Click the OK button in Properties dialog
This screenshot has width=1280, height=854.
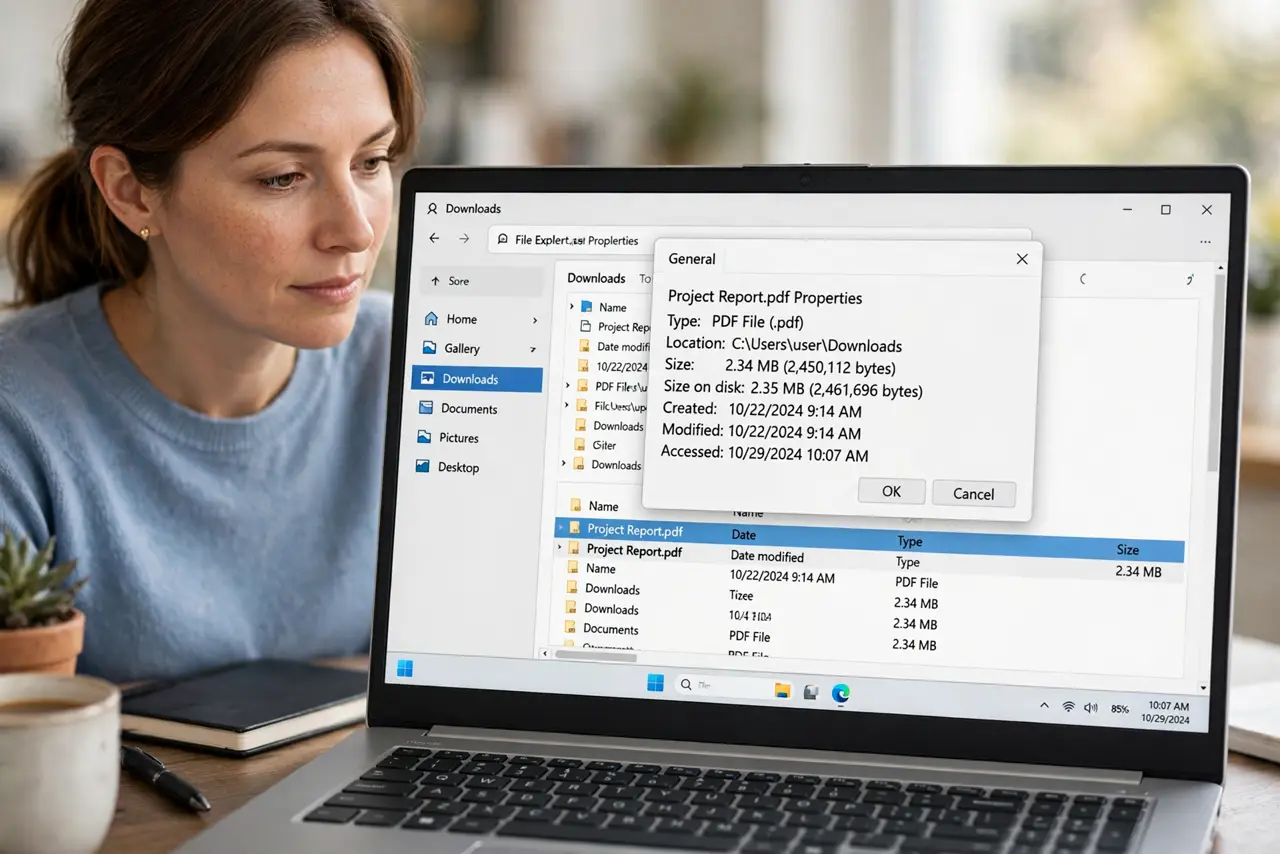[891, 491]
